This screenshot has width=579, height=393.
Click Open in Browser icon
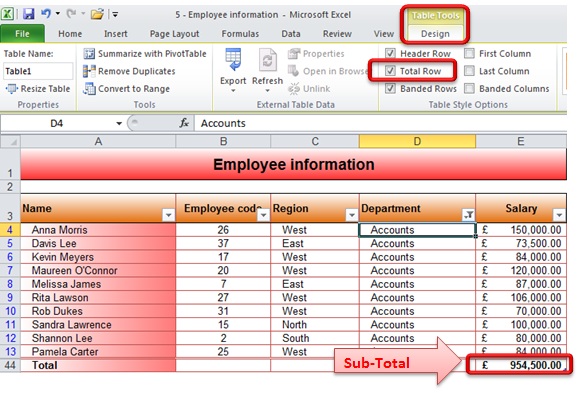[x=293, y=71]
